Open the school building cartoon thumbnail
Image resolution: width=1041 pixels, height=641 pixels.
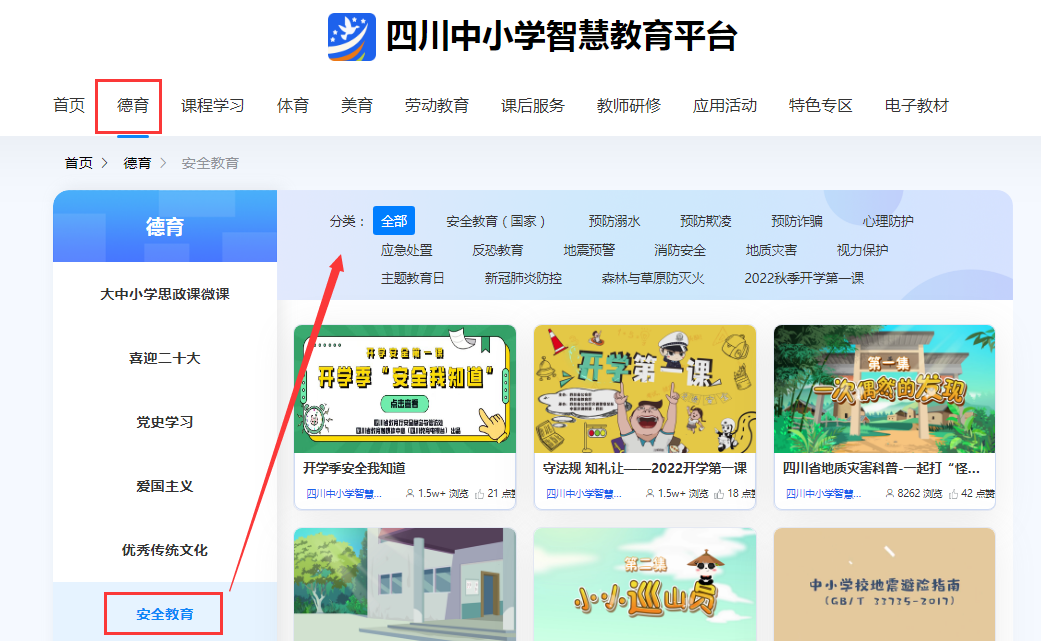(405, 585)
